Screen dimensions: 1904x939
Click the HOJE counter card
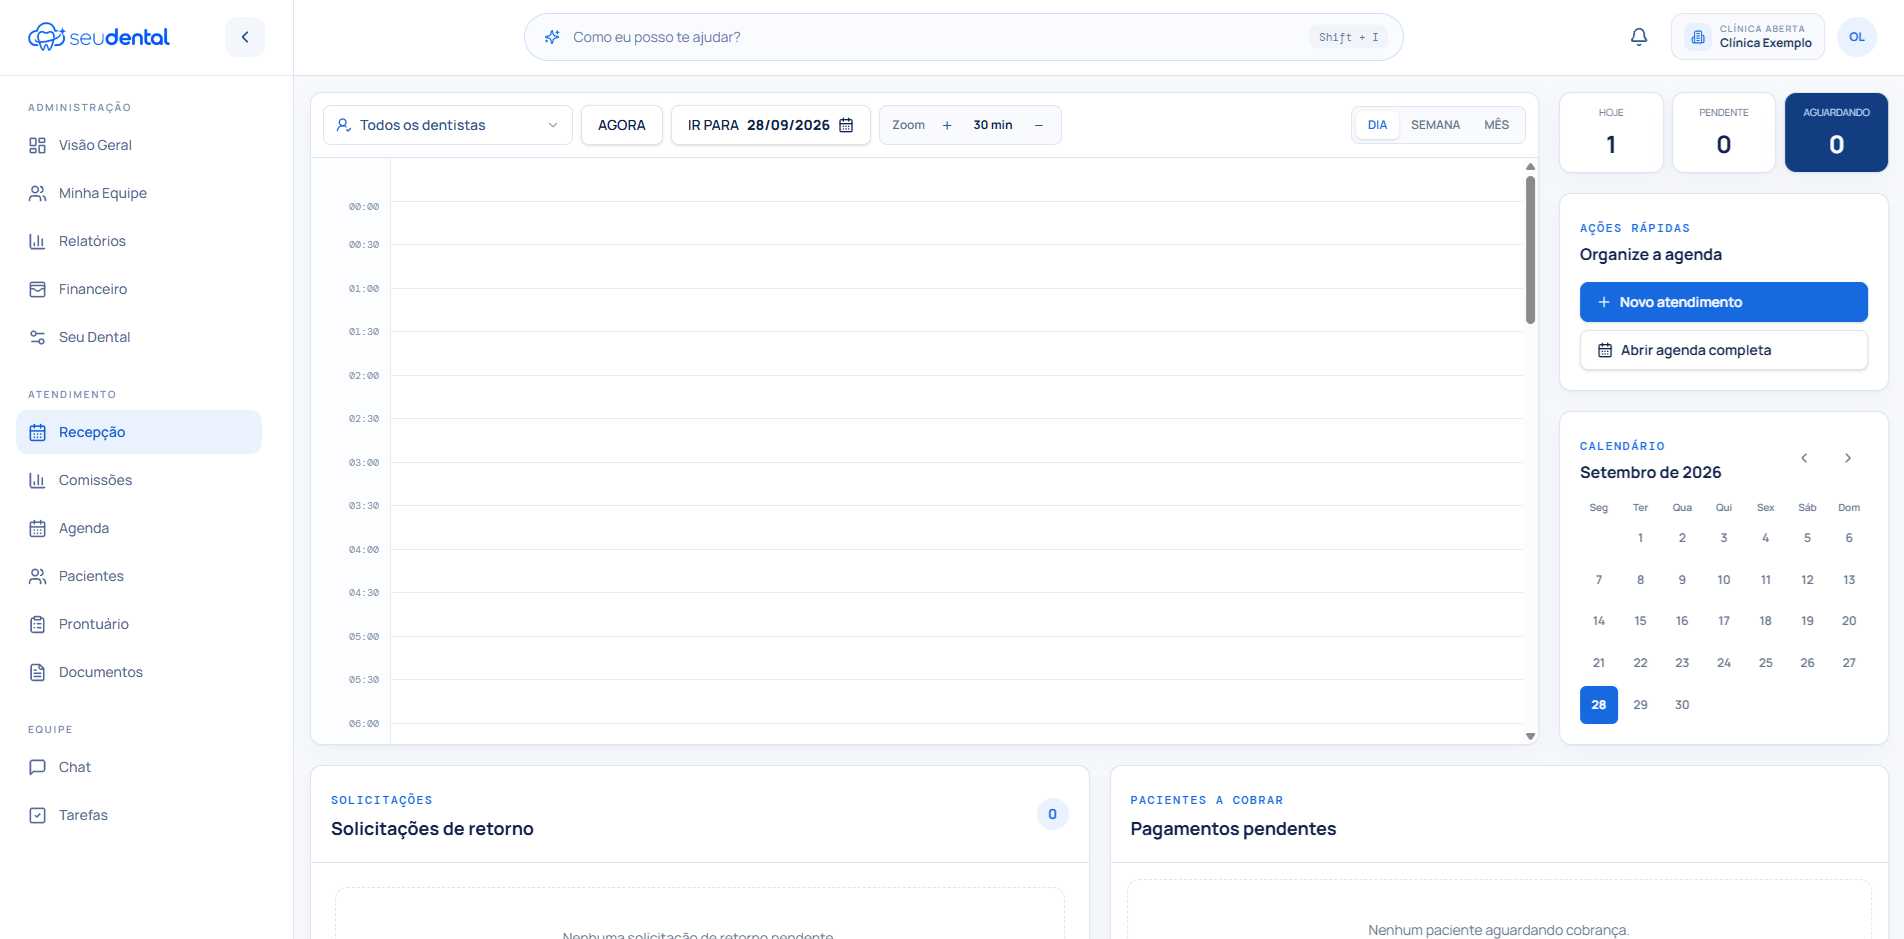point(1611,132)
